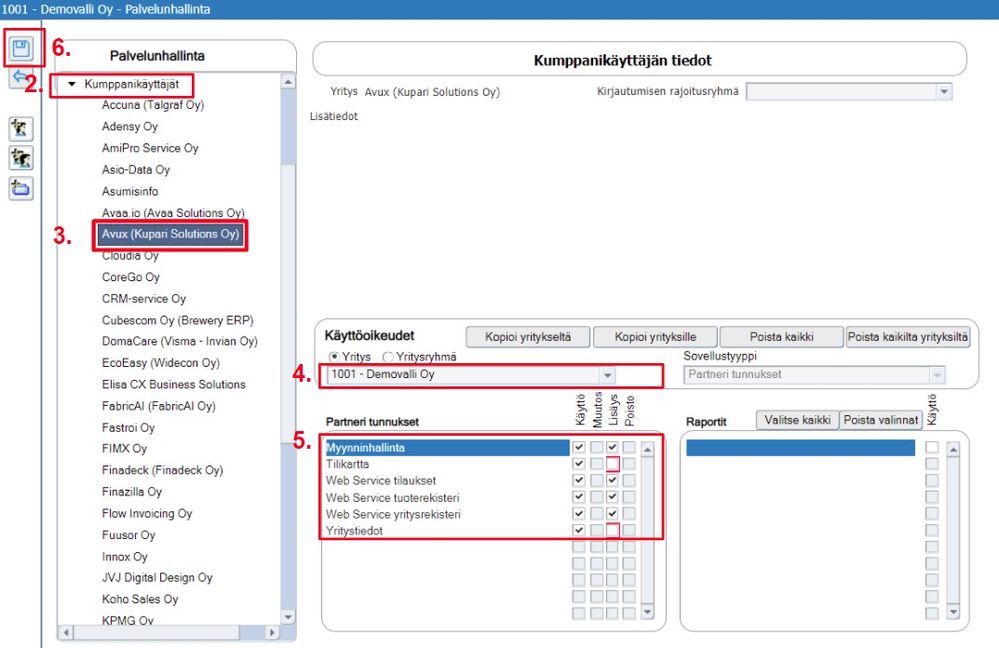Click Poista kaikilta yrityksiltä button
The width and height of the screenshot is (999, 648).
coord(908,336)
